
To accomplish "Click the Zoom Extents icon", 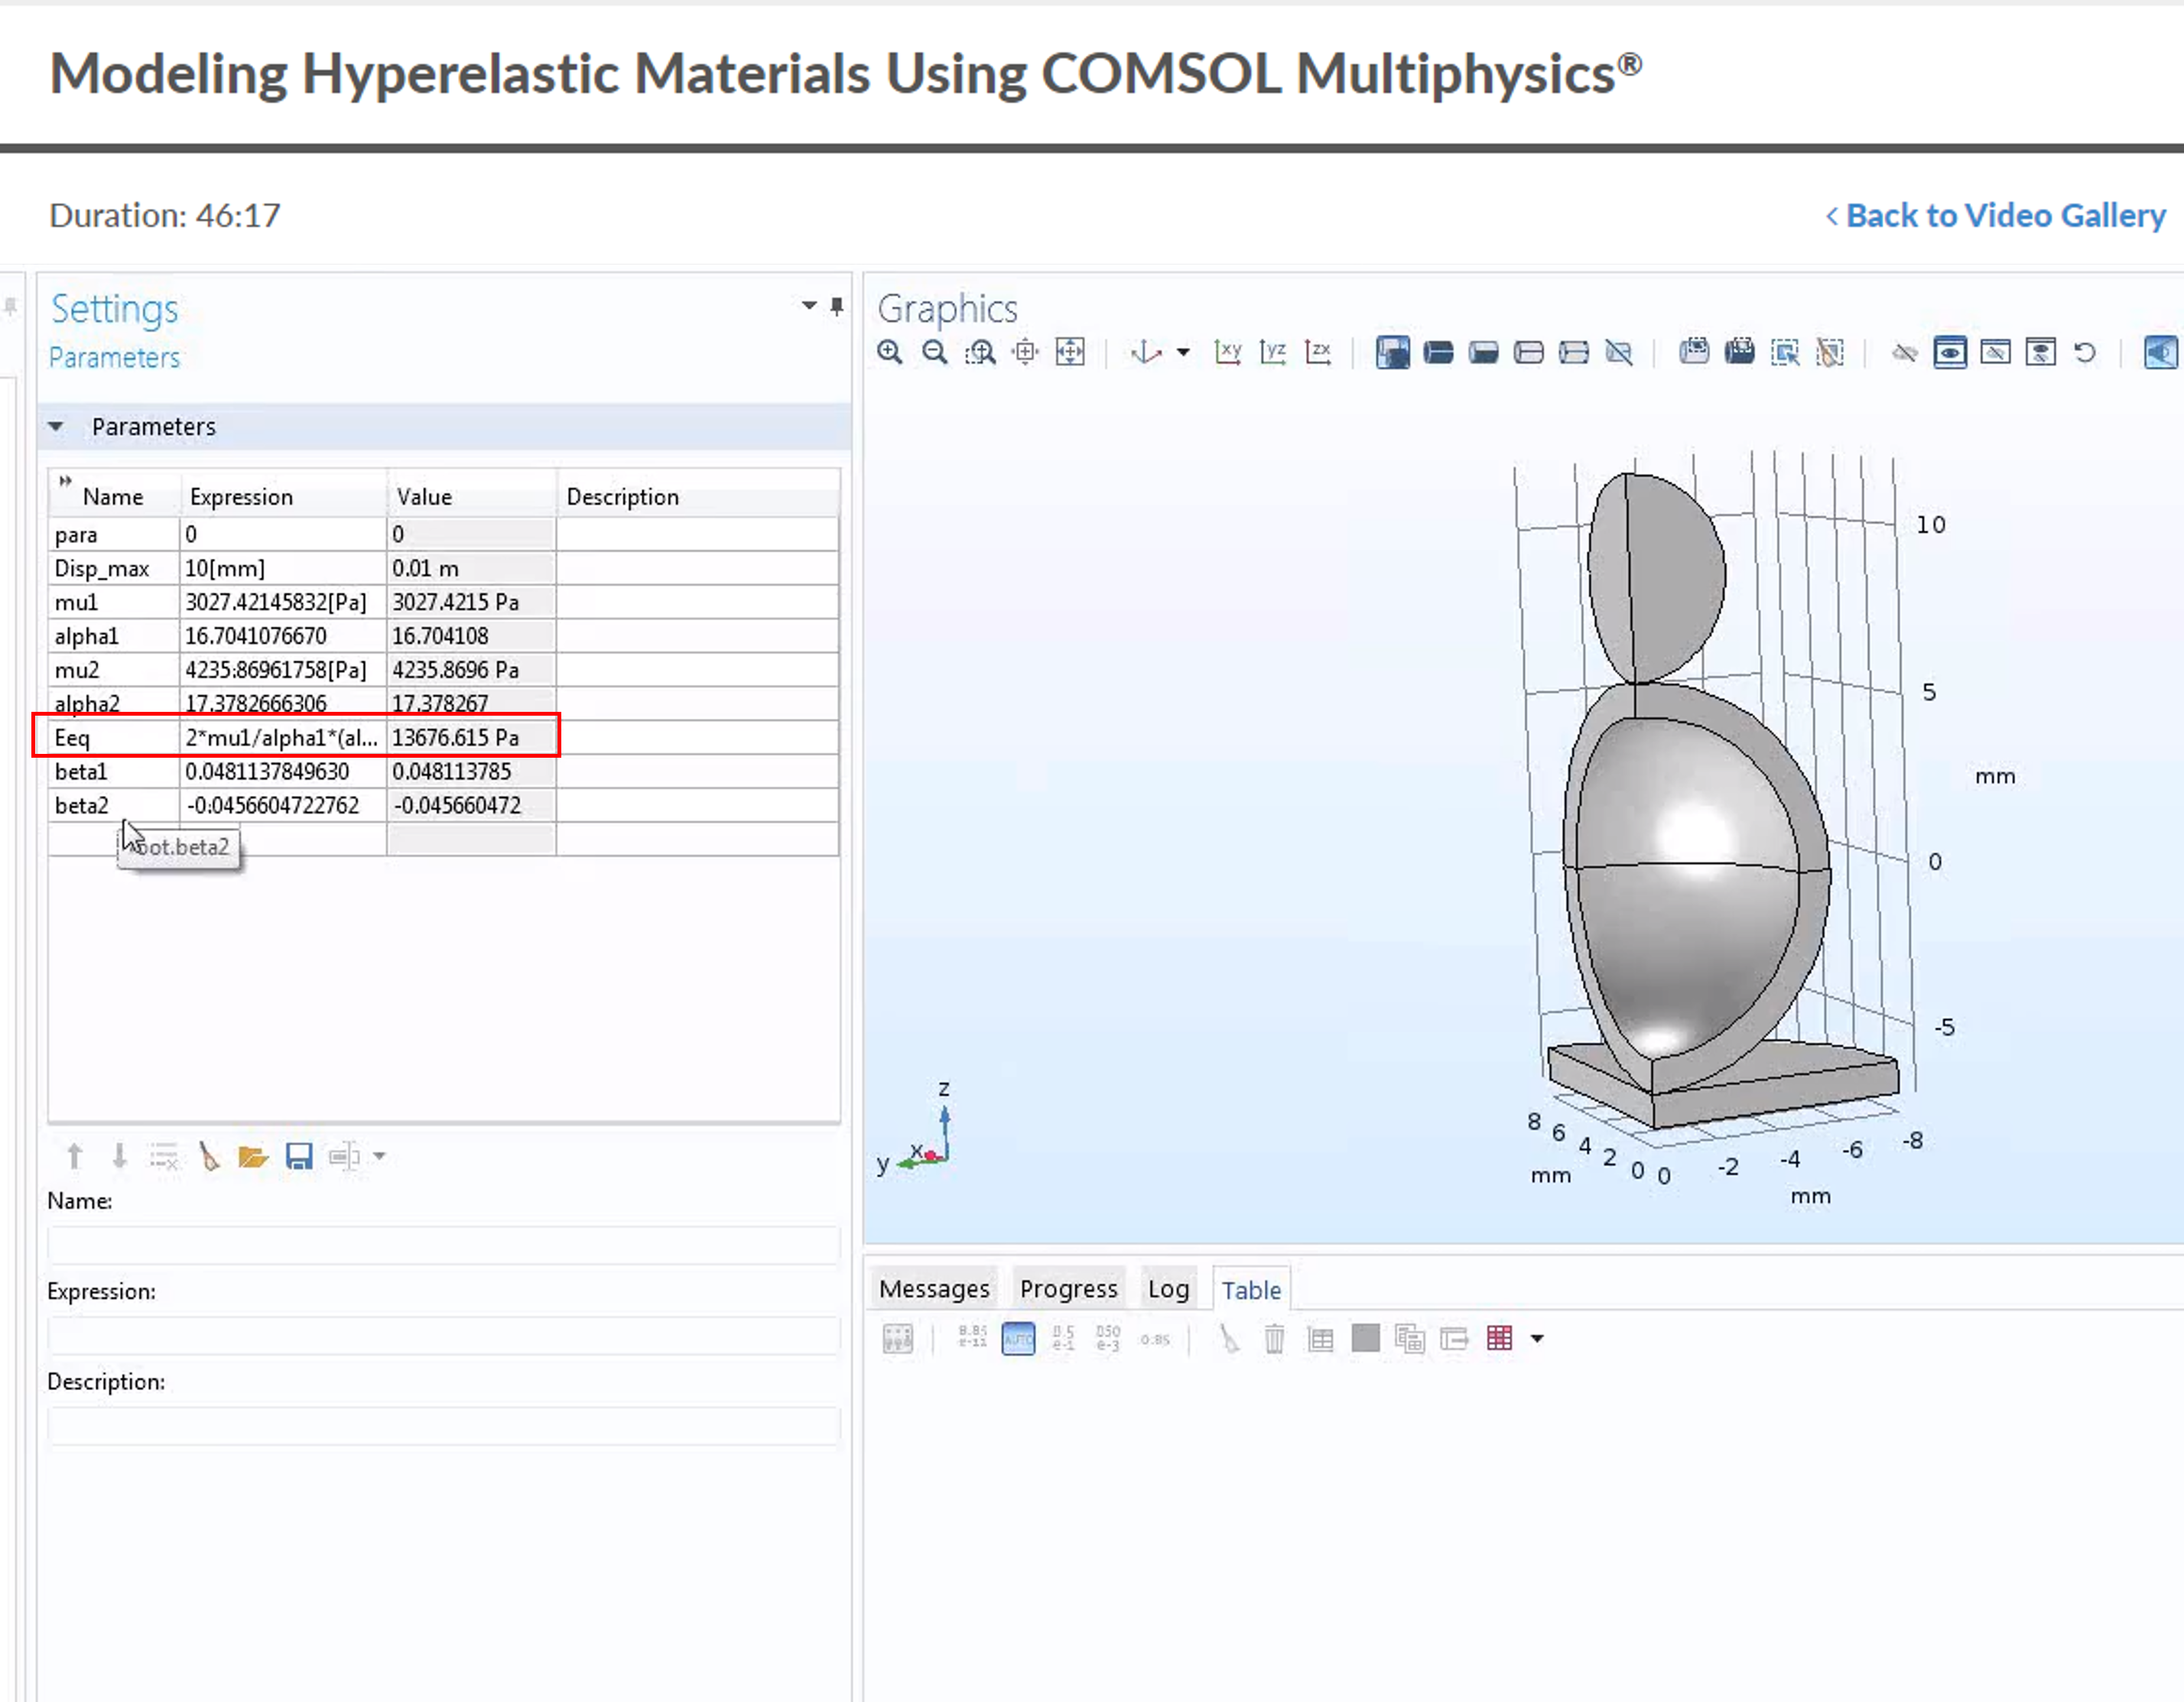I will [x=1070, y=352].
